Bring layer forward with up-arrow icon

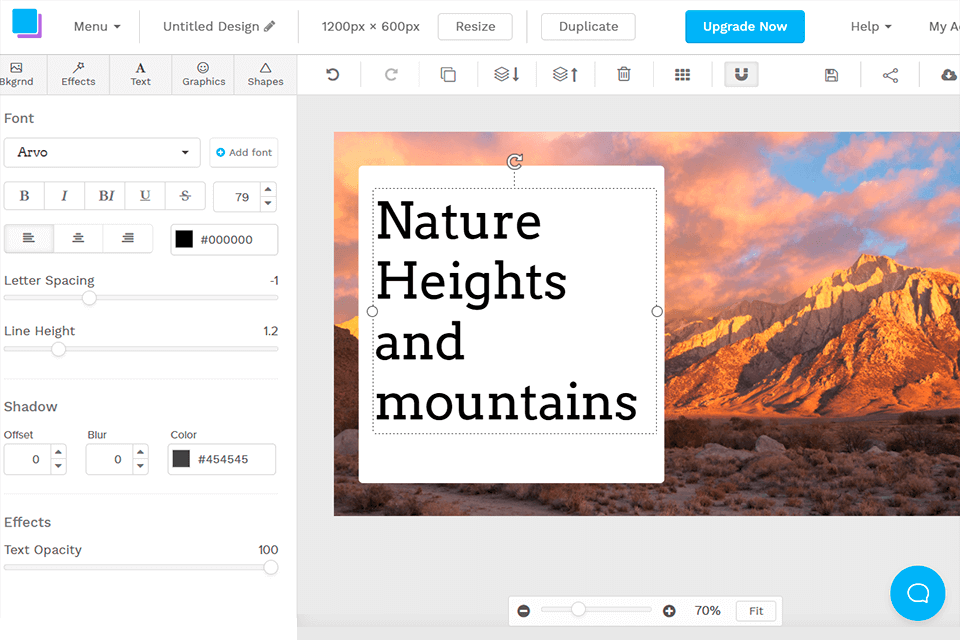pyautogui.click(x=565, y=75)
